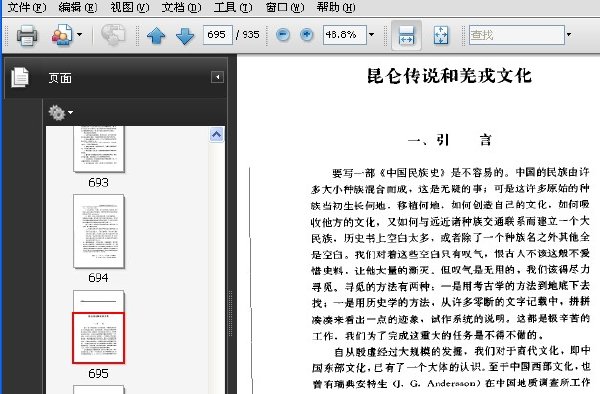Open the thumbnail options gear menu
Screen dimensions: 600x394
click(60, 113)
